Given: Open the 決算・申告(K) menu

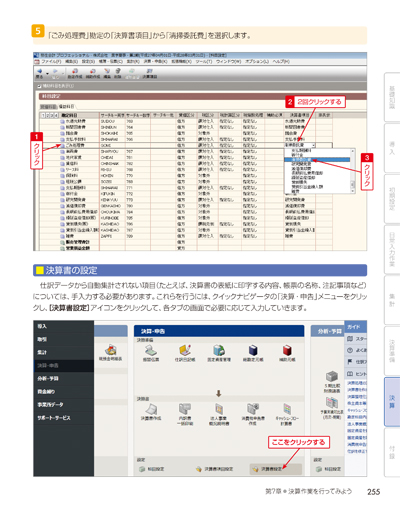Looking at the screenshot, I should (156, 62).
